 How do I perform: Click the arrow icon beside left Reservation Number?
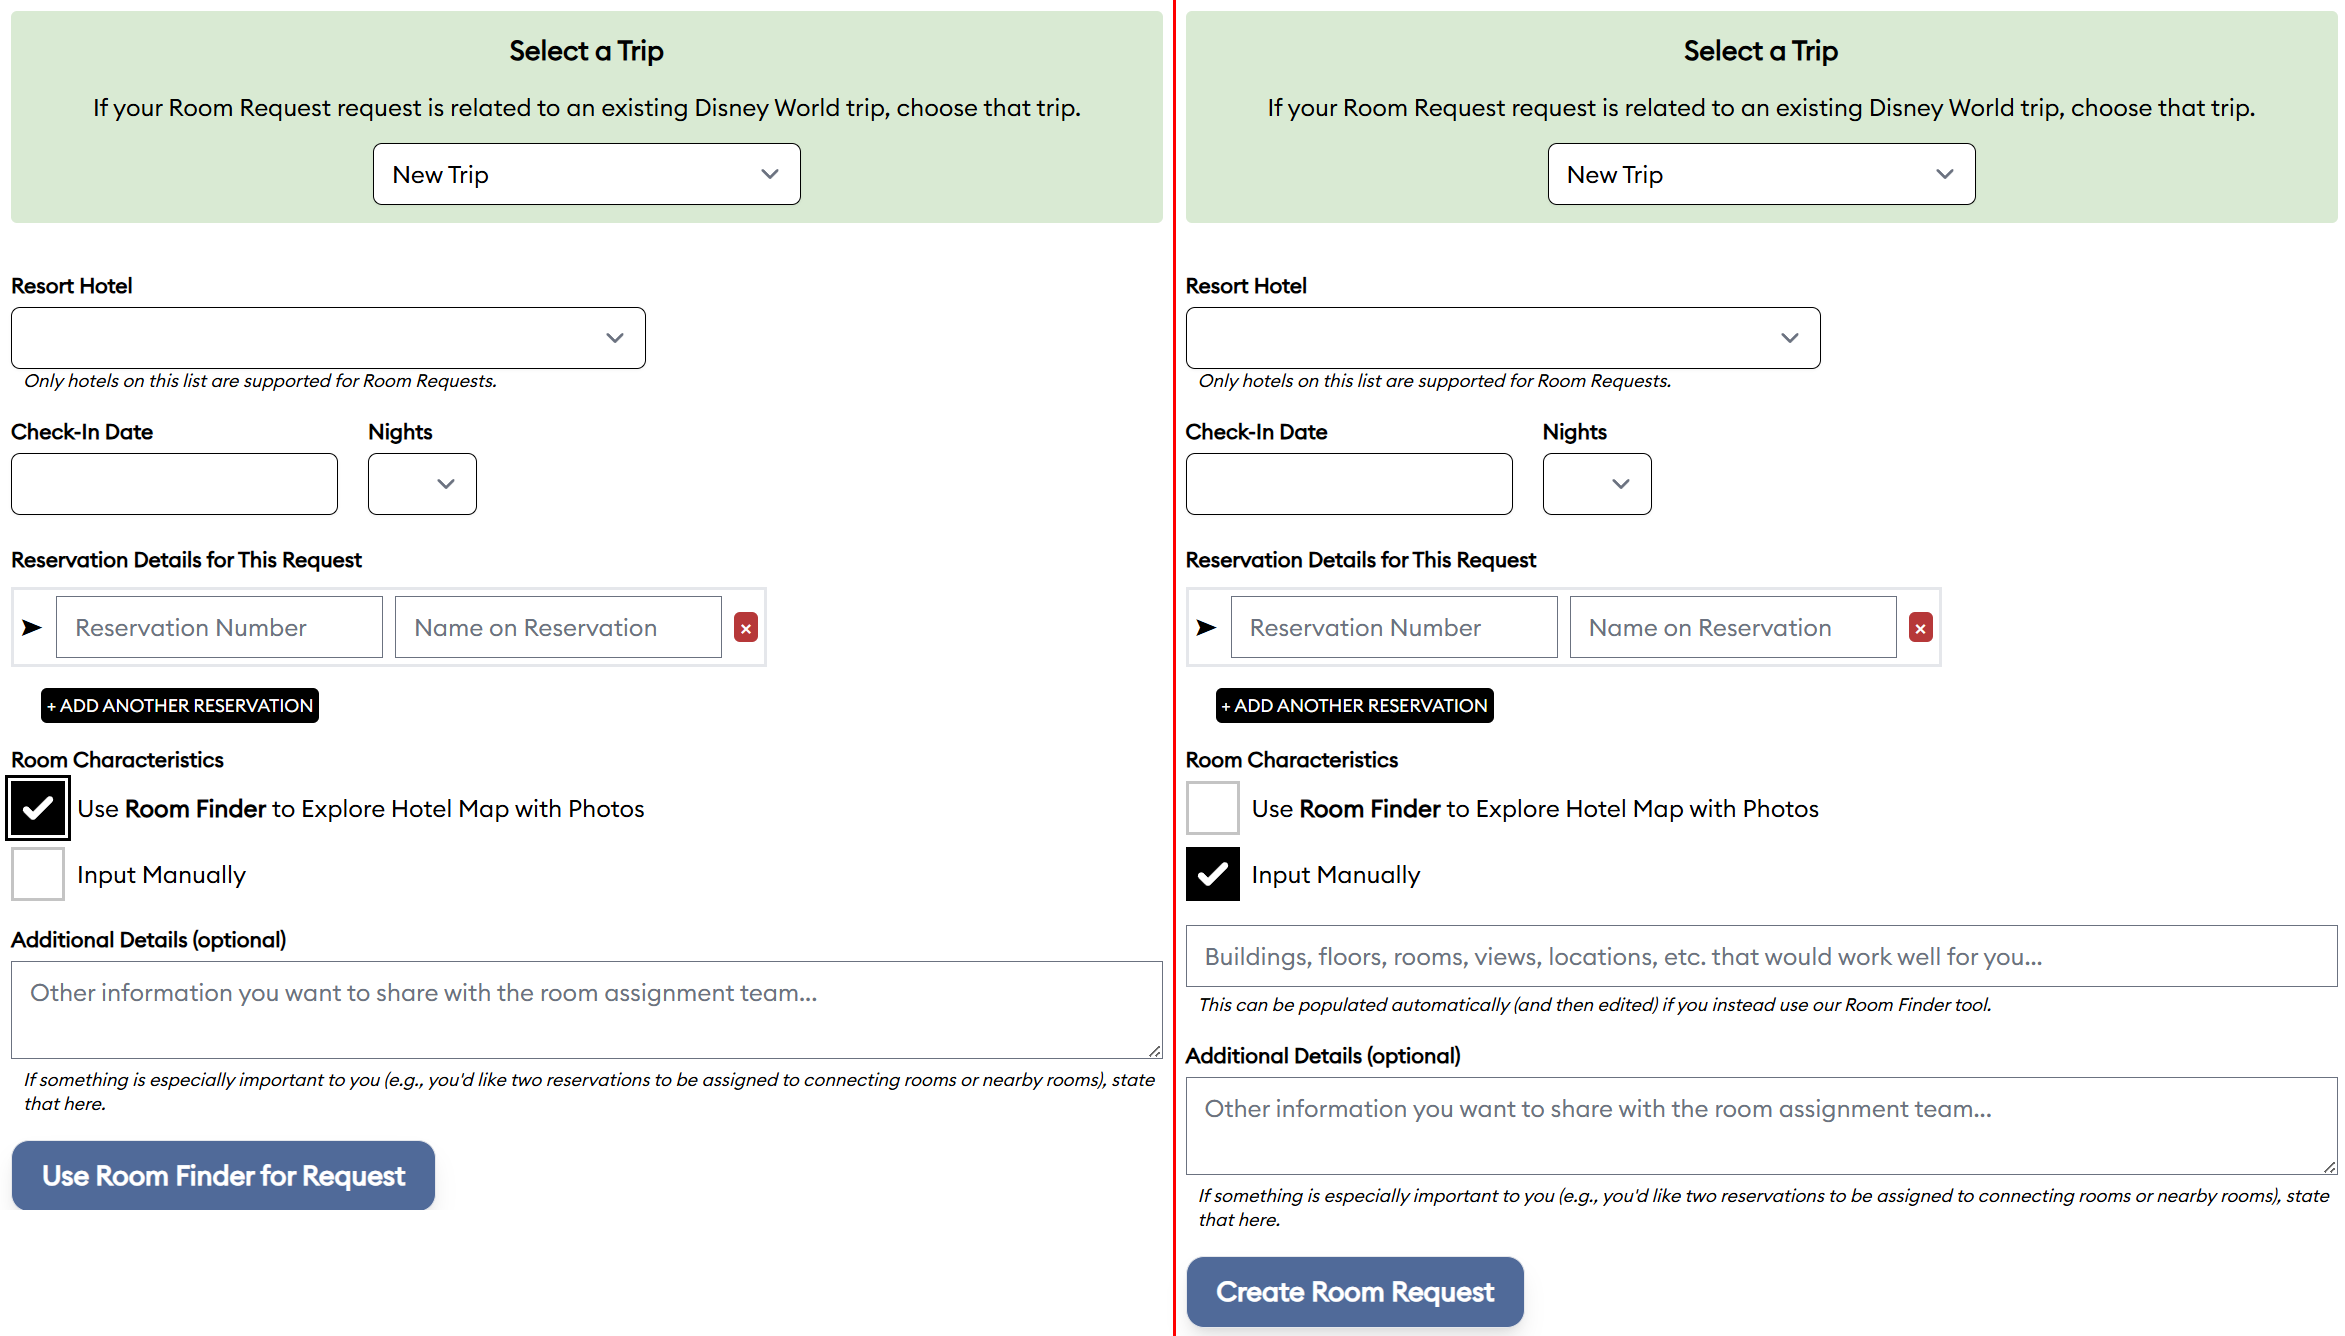[x=32, y=627]
